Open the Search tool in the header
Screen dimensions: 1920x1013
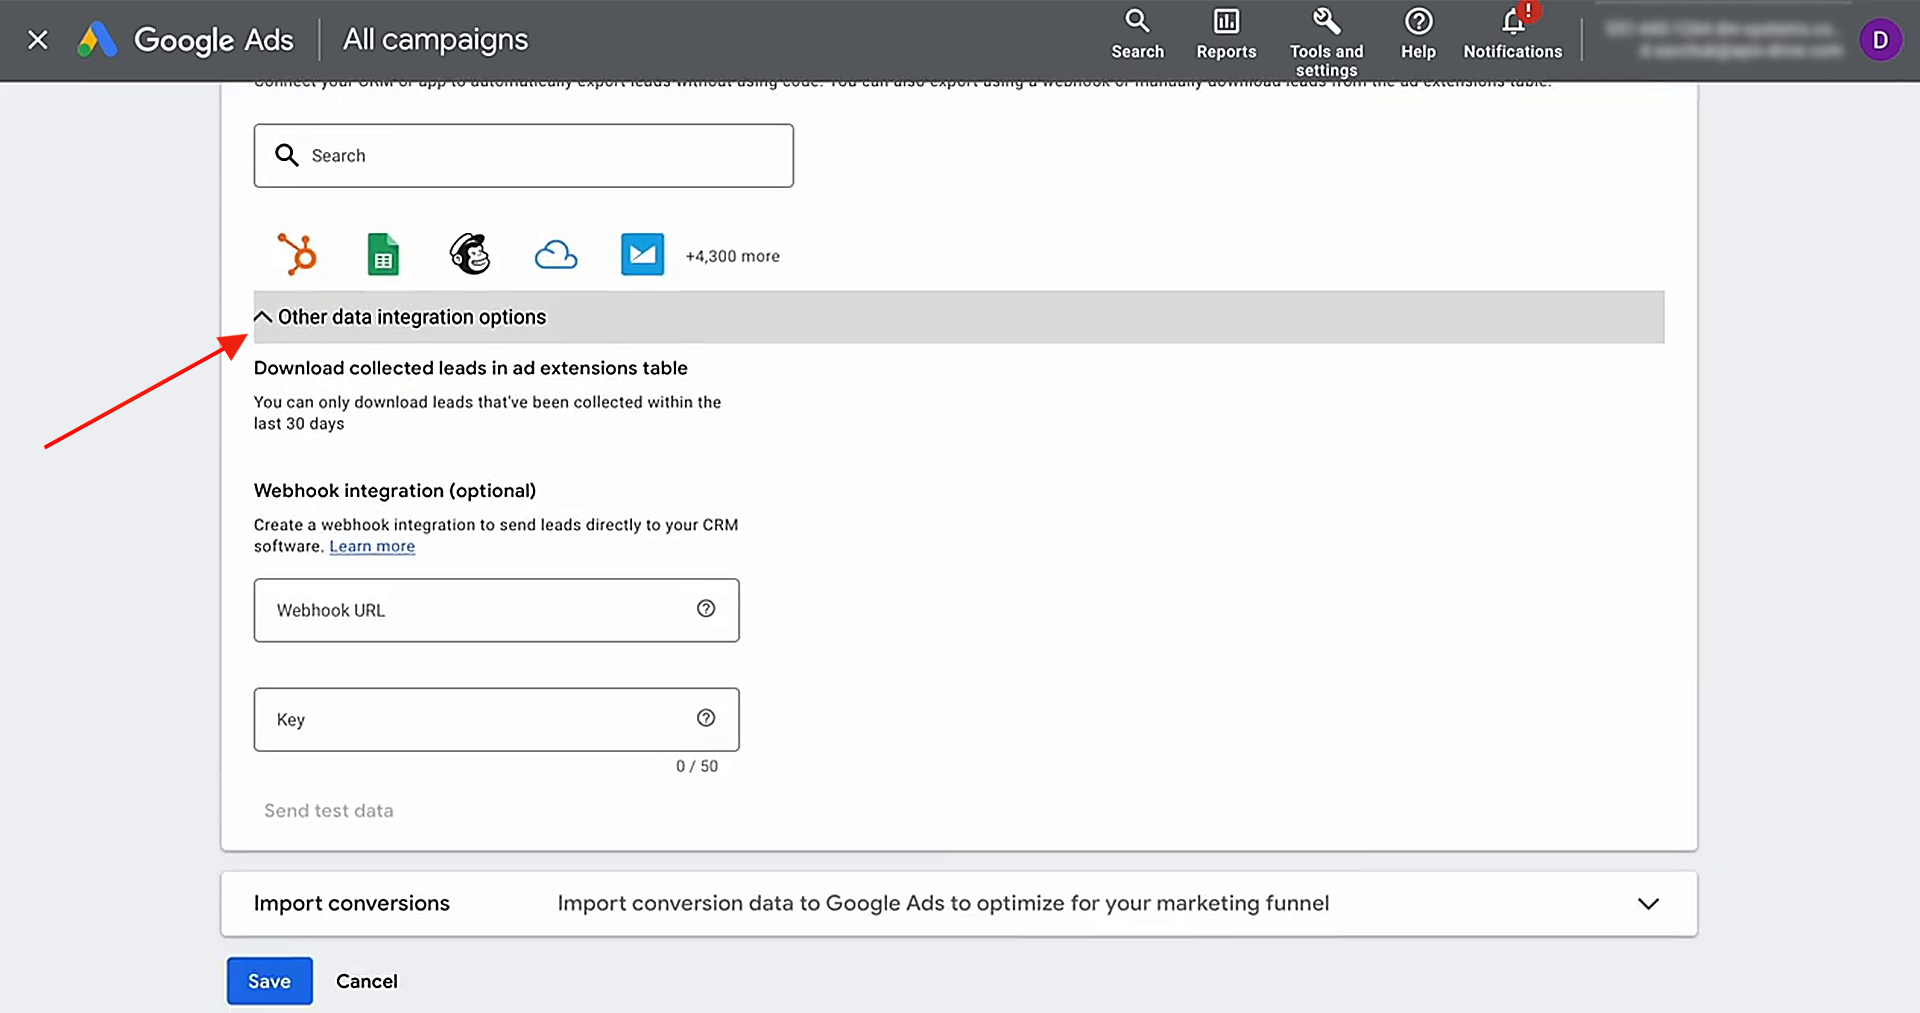tap(1137, 35)
